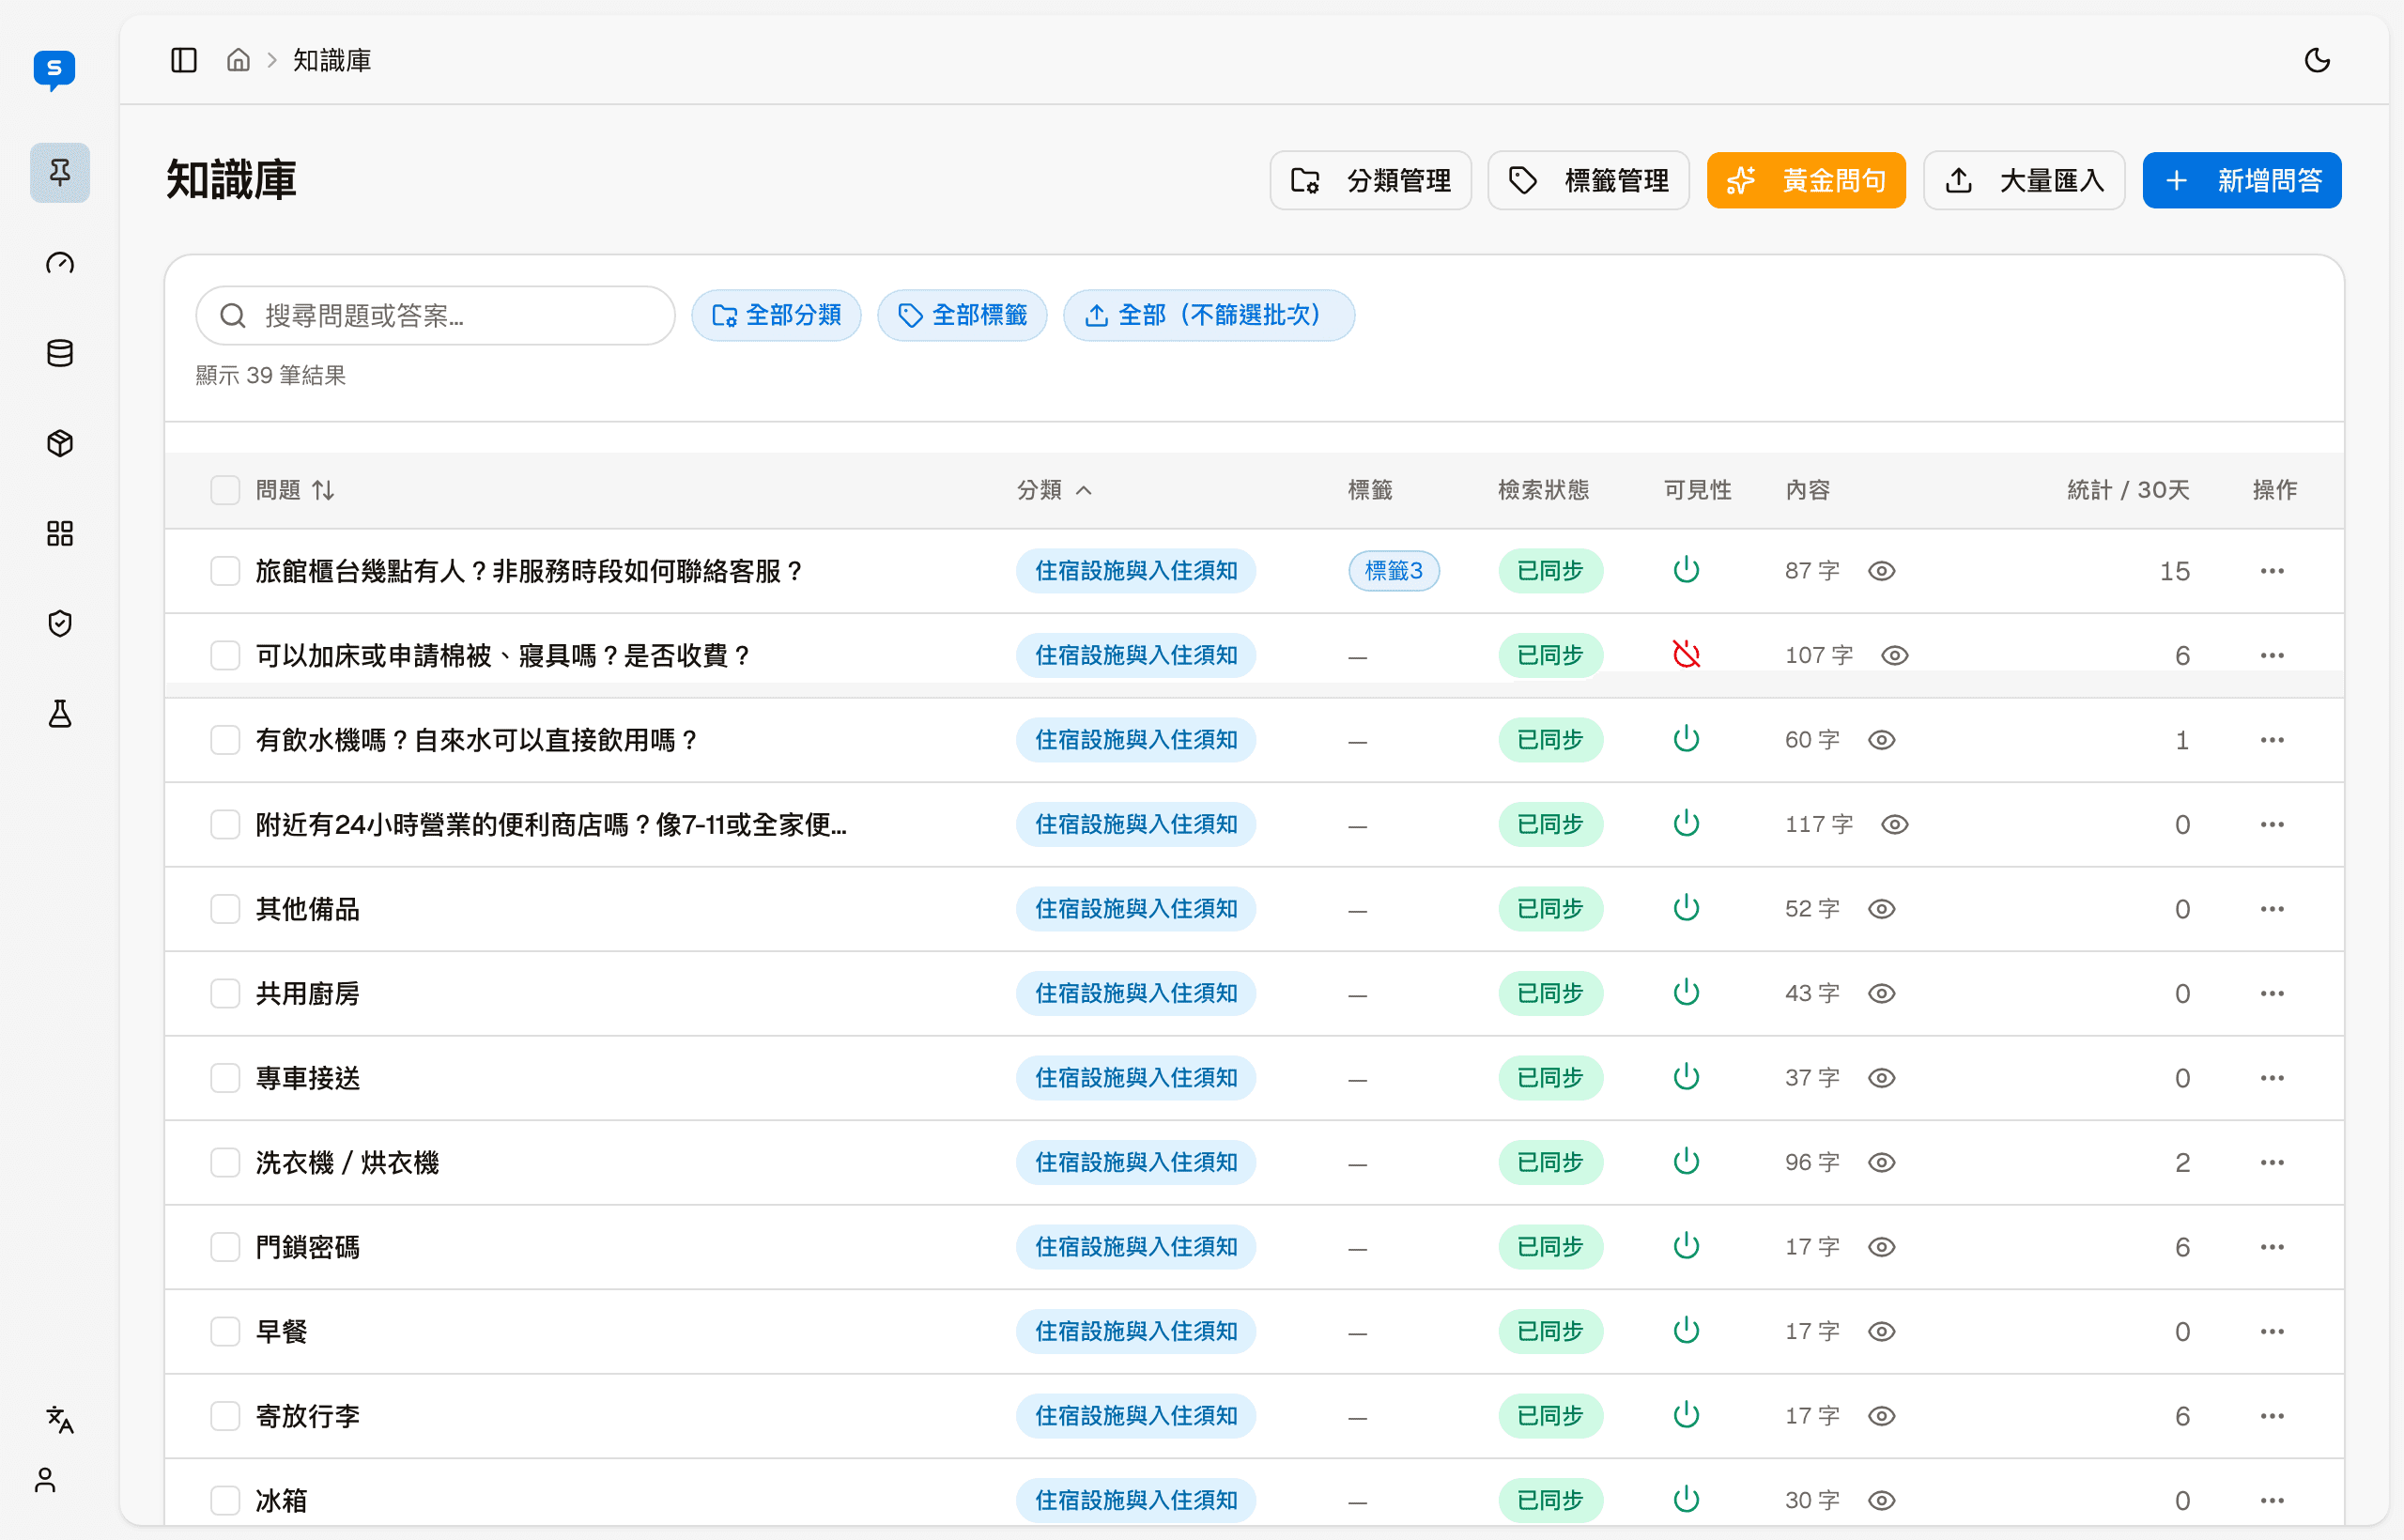Screen dimensions: 2404x1540
Task: Preview content eye icon for 旅館櫃台 row
Action: point(1882,571)
